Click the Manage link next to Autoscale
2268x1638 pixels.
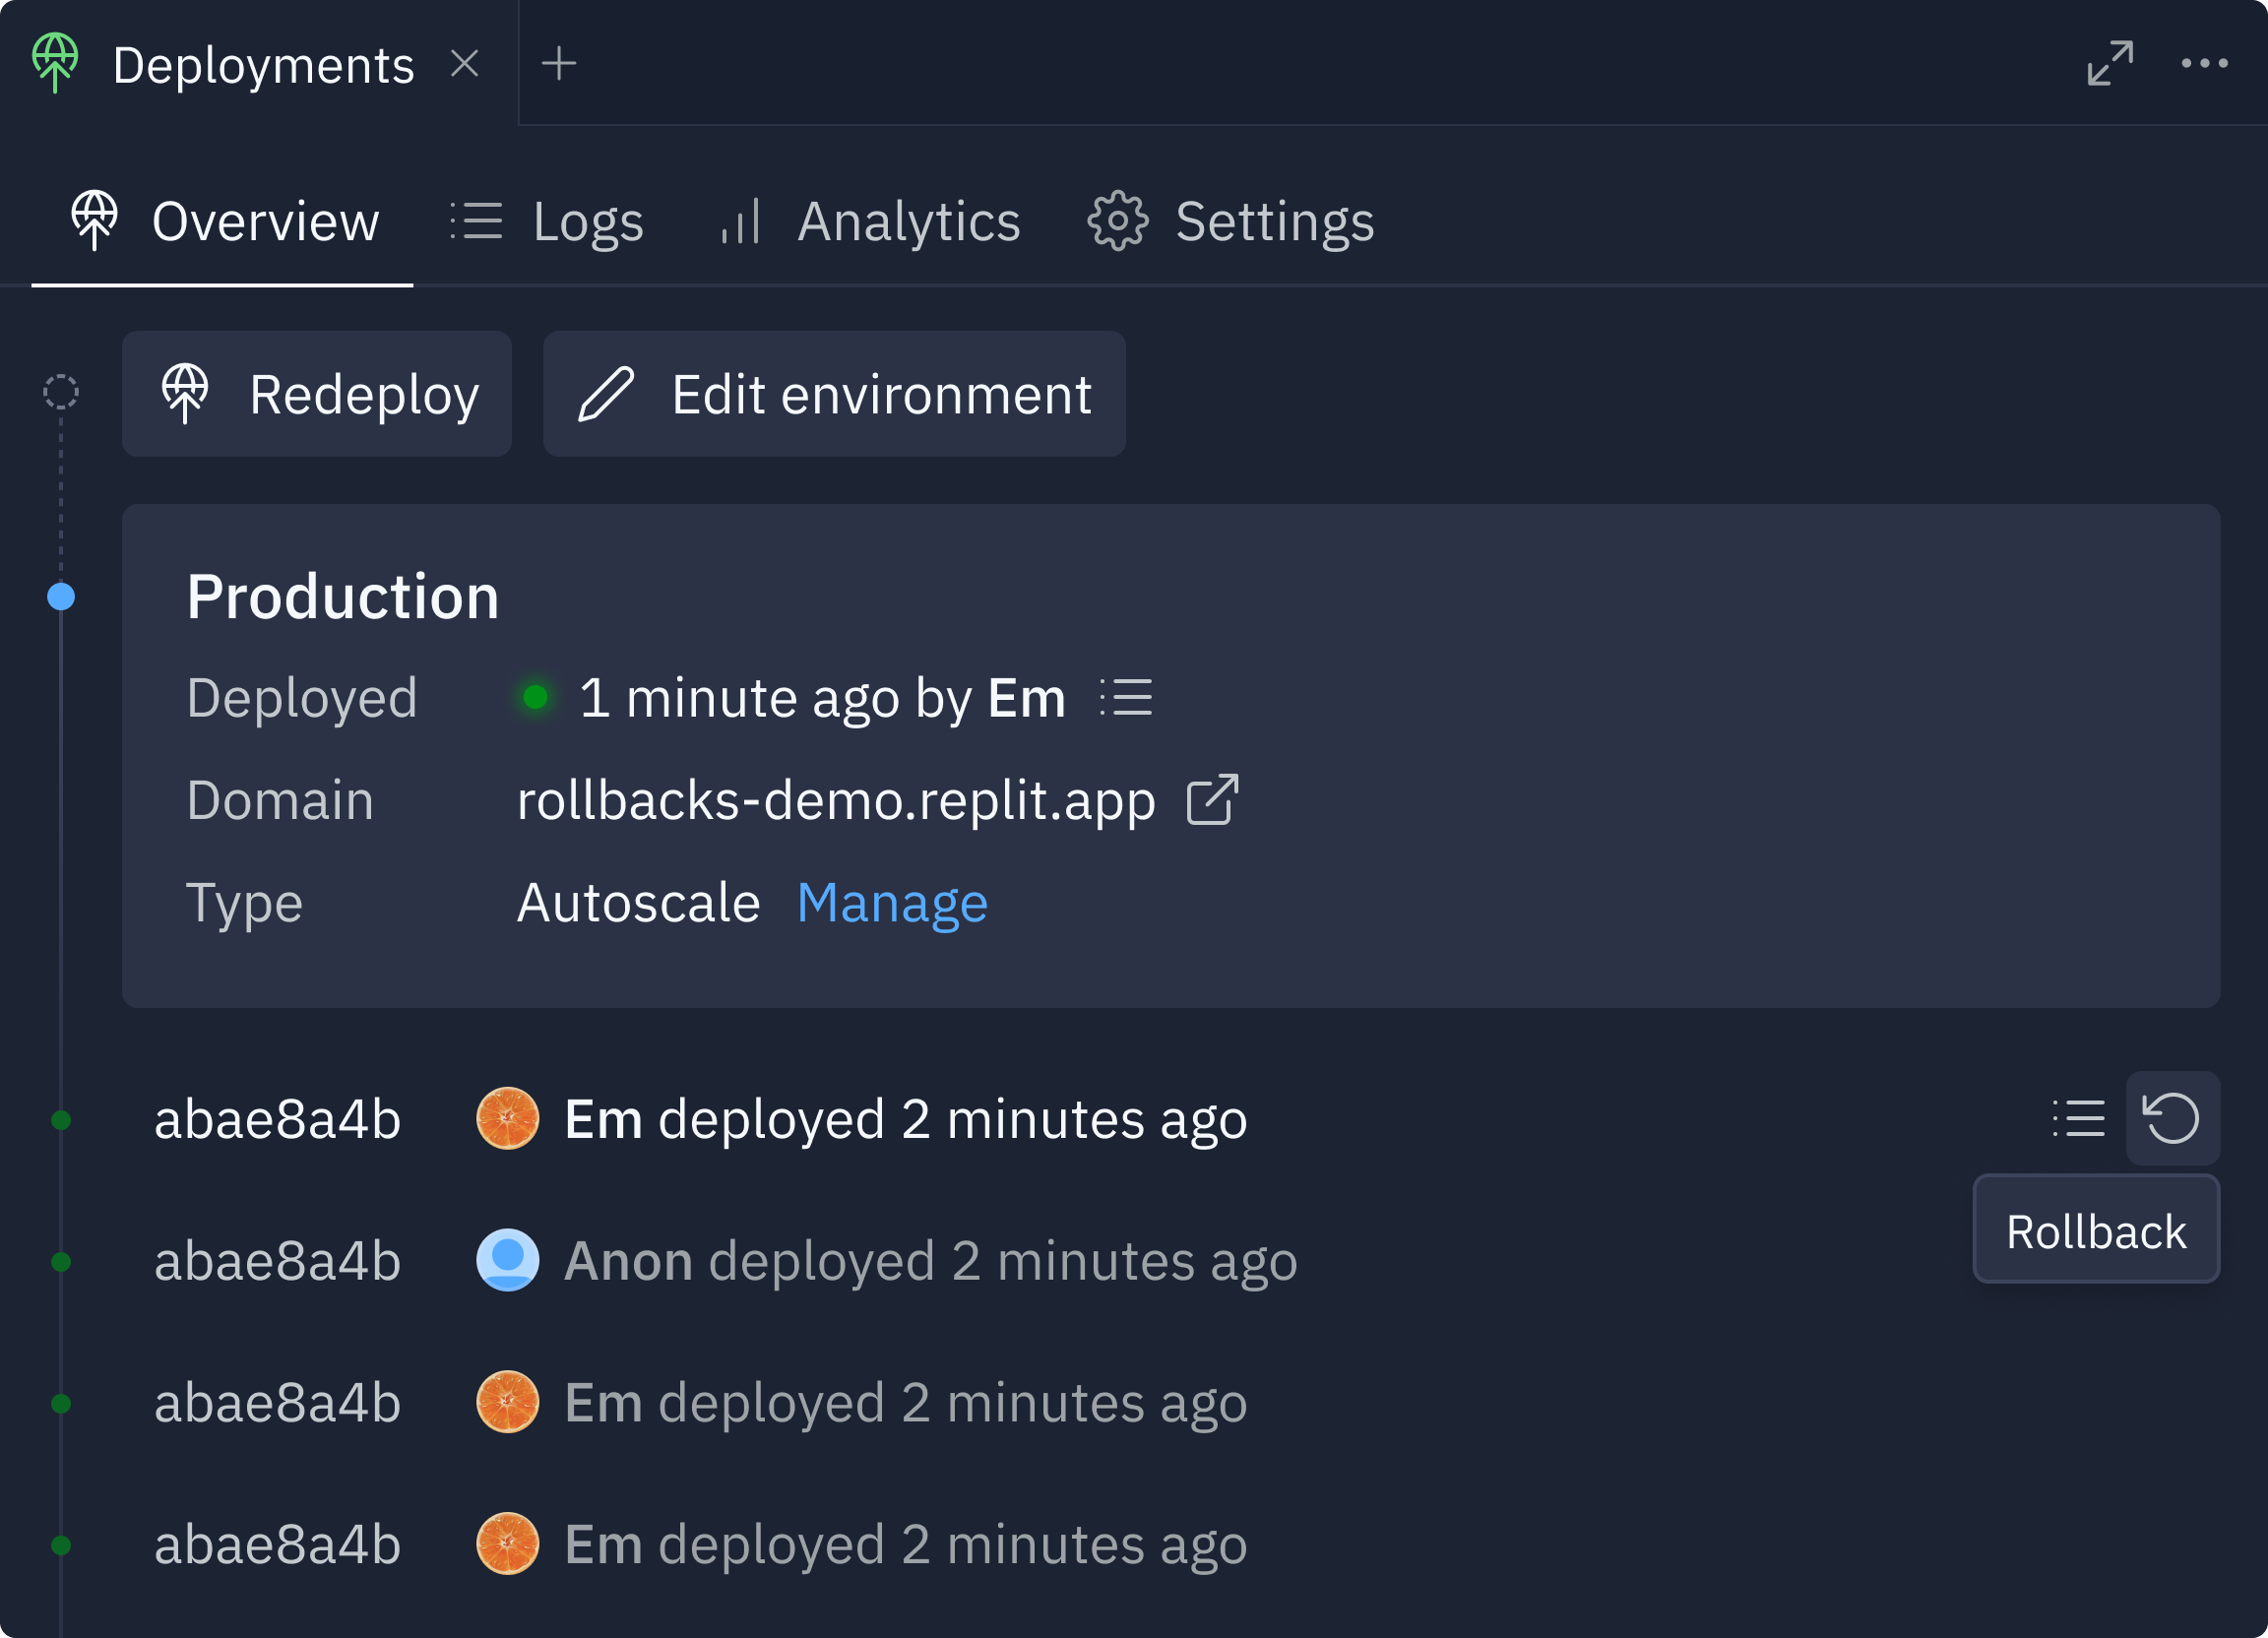click(892, 903)
